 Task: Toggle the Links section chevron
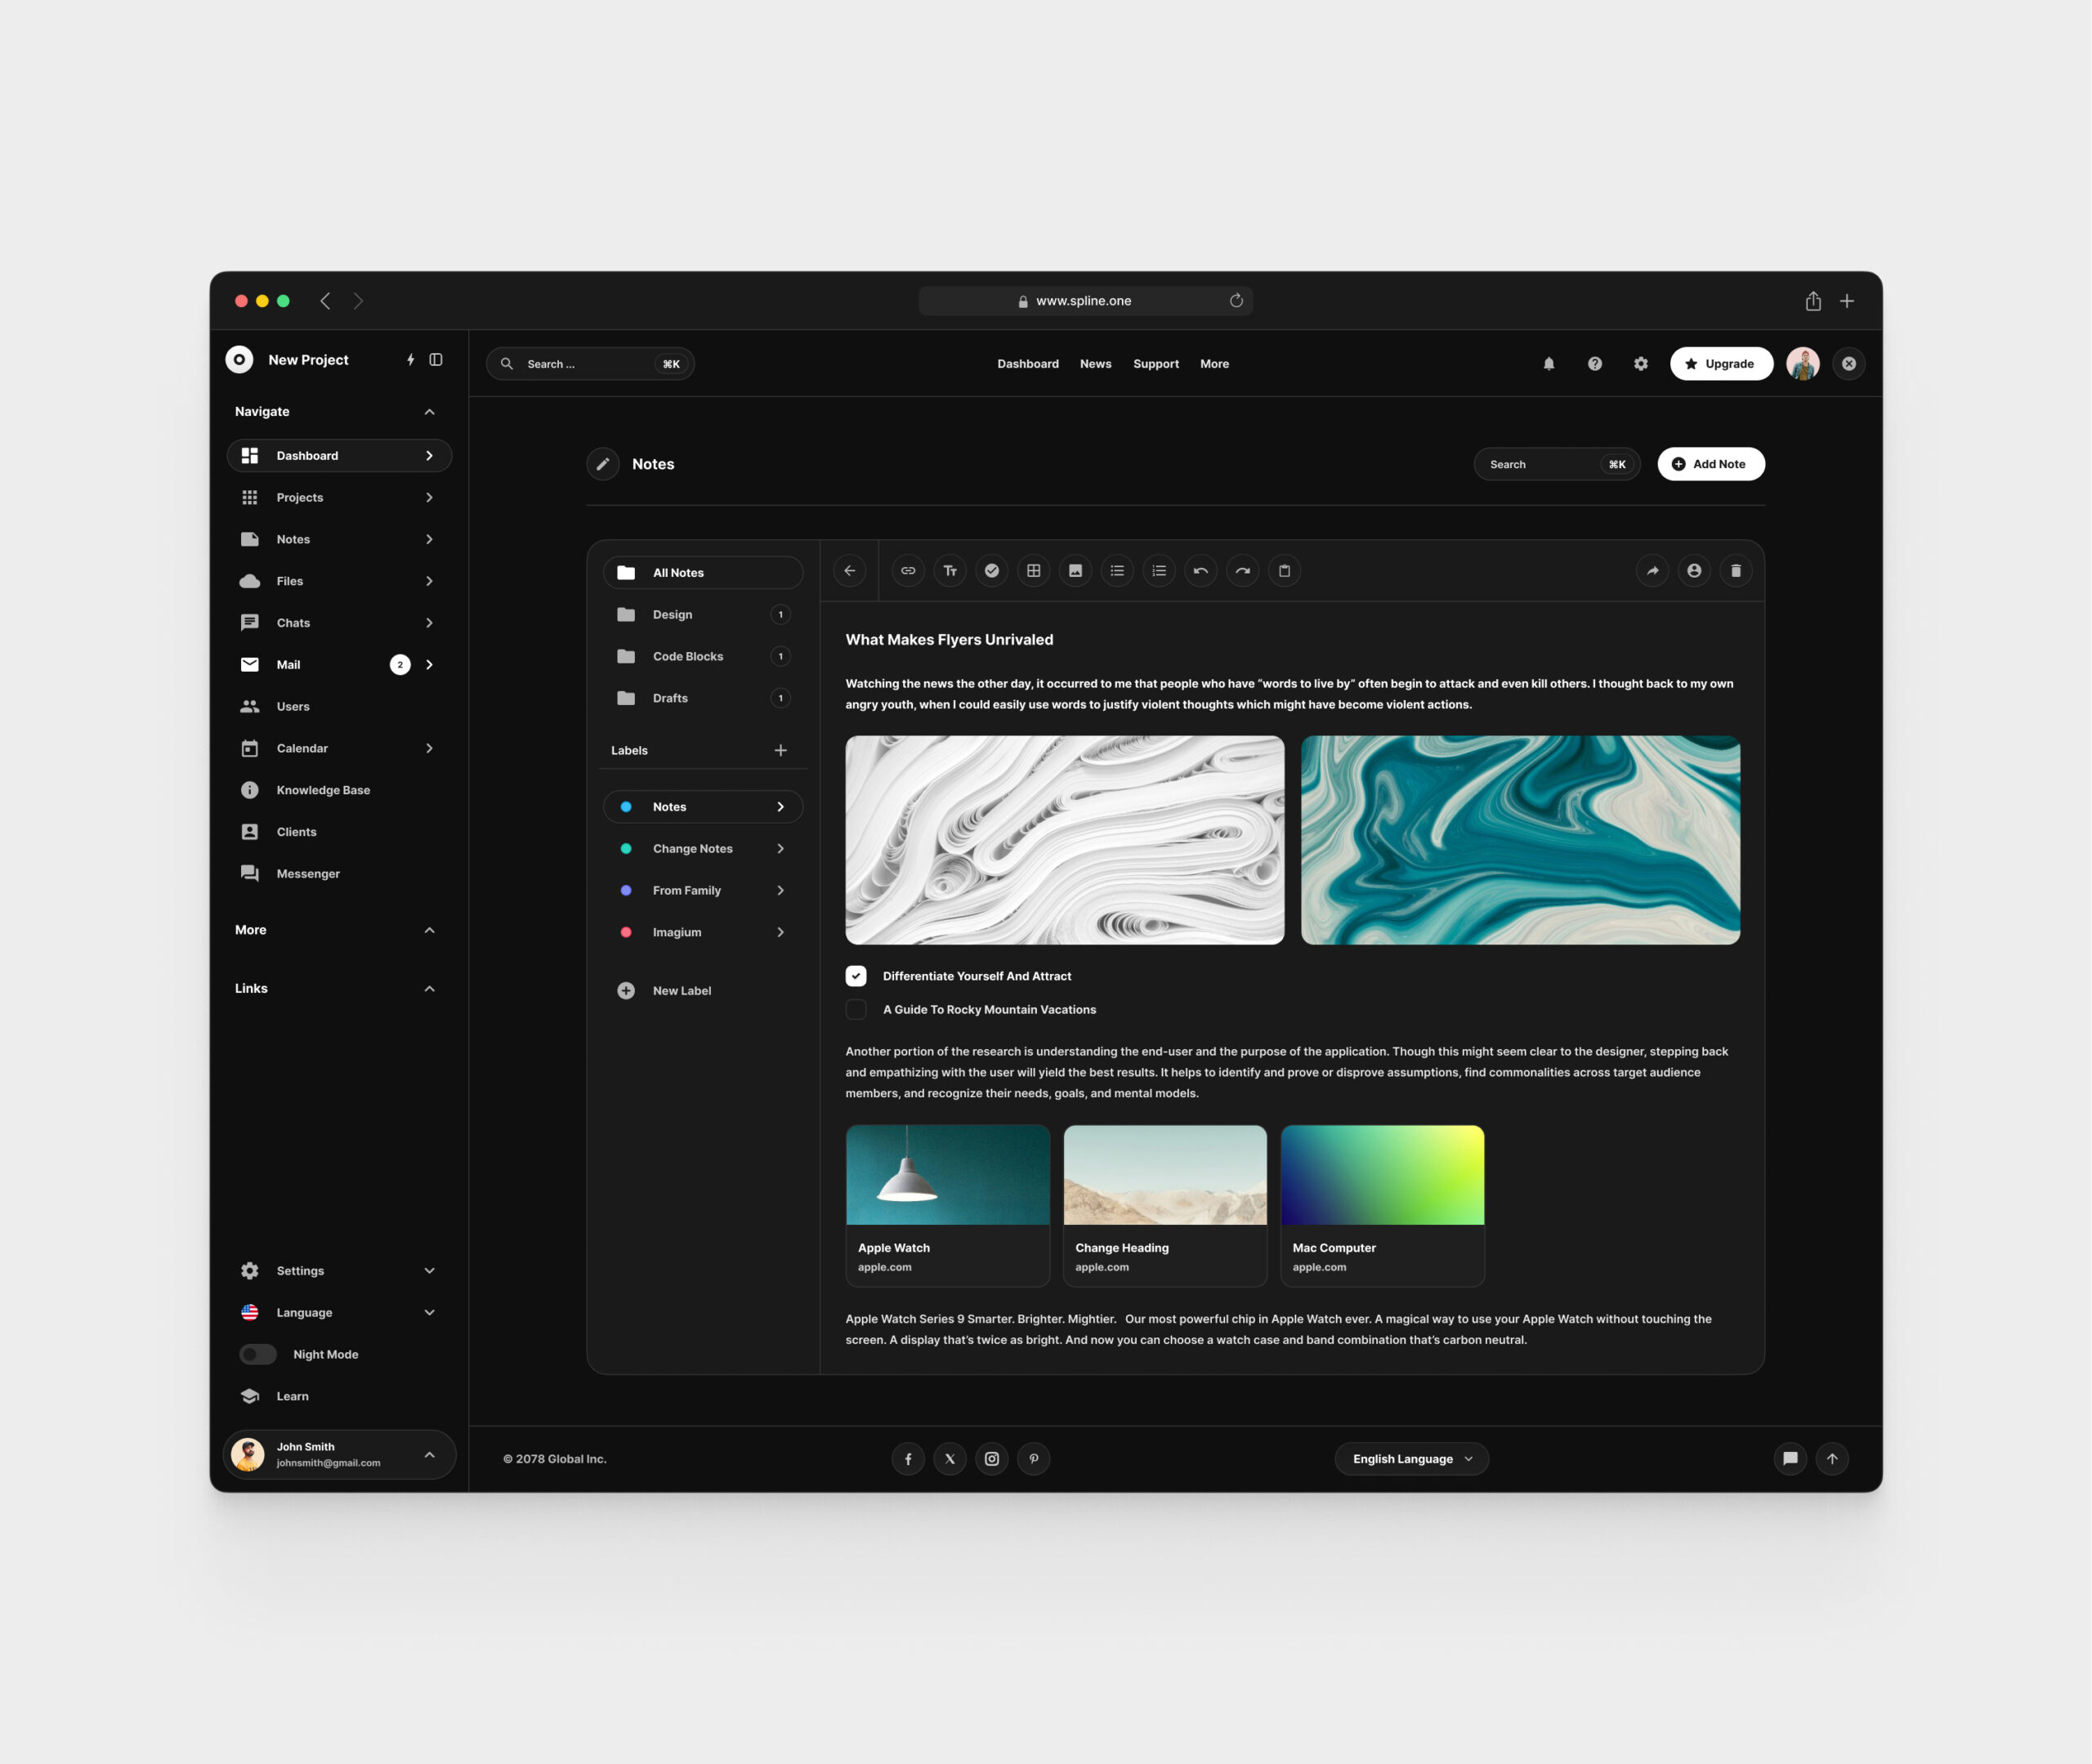(x=430, y=989)
